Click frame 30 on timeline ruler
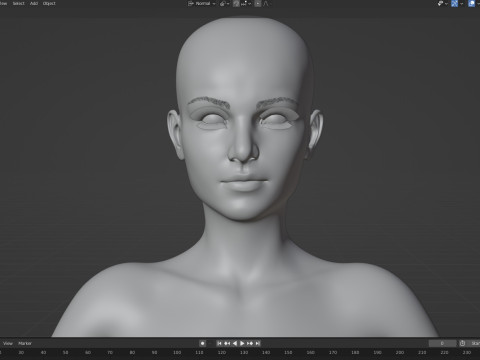 (x=21, y=353)
